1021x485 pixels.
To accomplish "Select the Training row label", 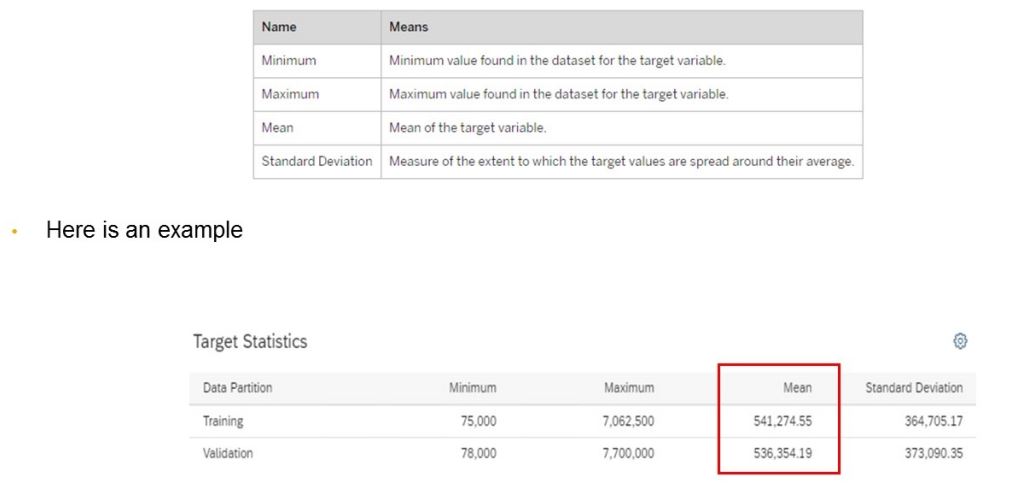I will pos(223,421).
